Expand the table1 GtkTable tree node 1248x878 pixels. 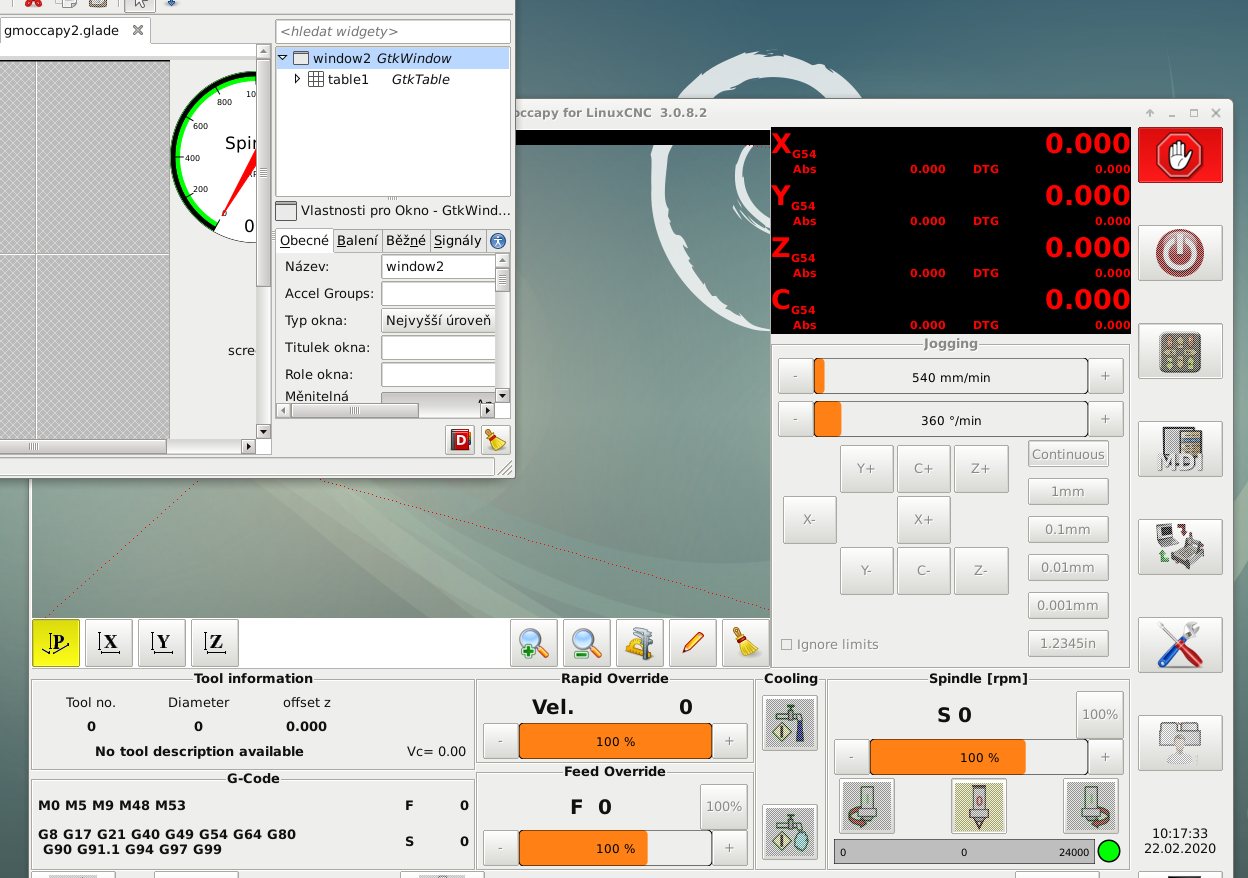point(297,79)
